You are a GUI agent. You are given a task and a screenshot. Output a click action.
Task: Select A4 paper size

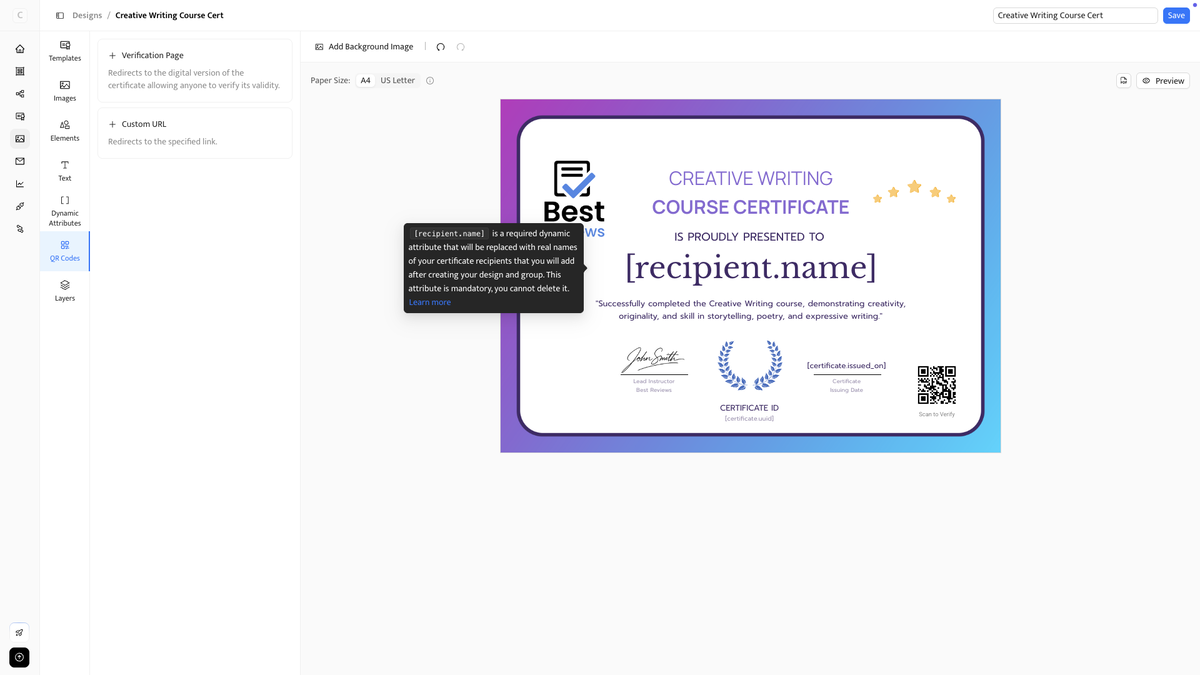pos(365,80)
